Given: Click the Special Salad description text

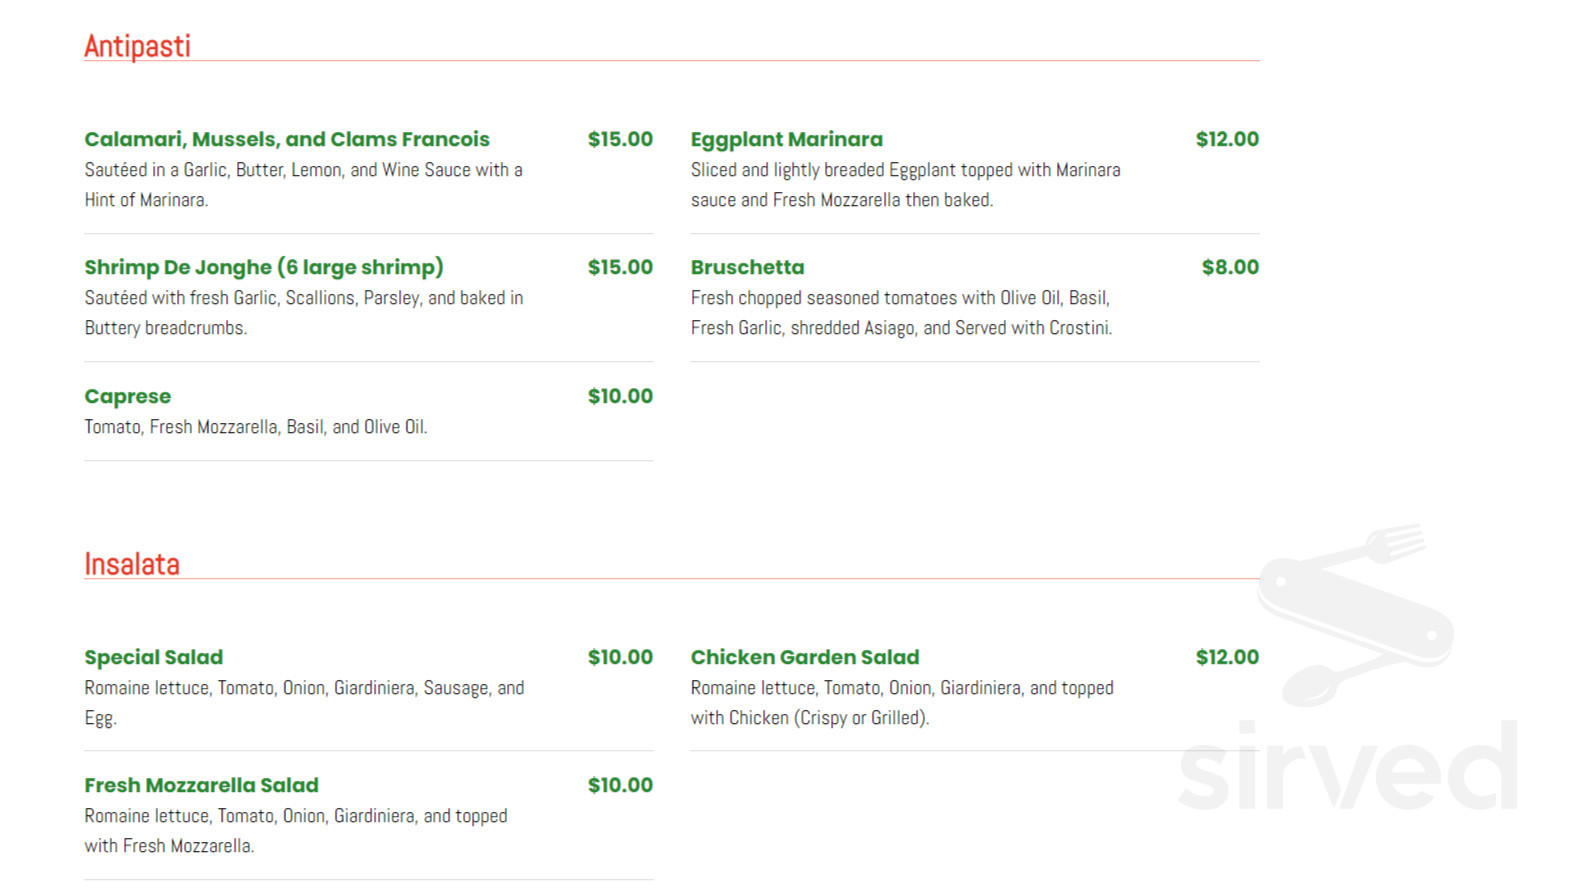Looking at the screenshot, I should tap(304, 702).
